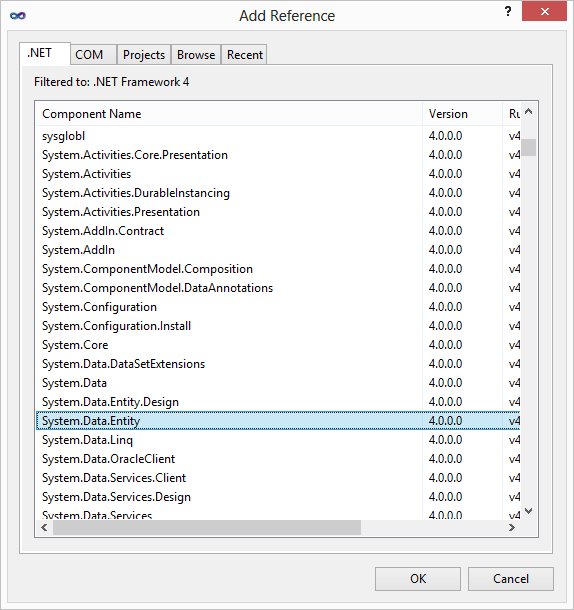Click the question mark help icon
This screenshot has height=610, width=574.
pos(508,12)
